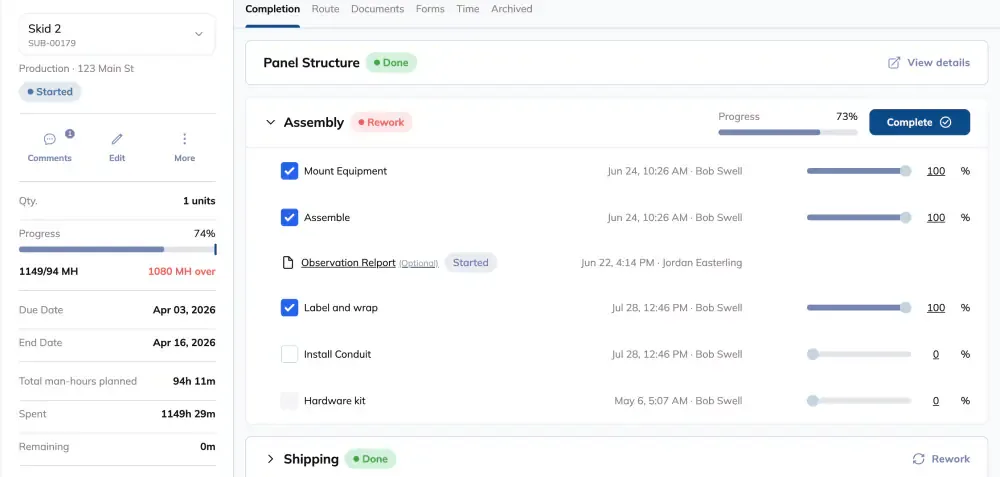Click the 'May 6, 5:07 AM · Bob Swell' text

pos(678,400)
